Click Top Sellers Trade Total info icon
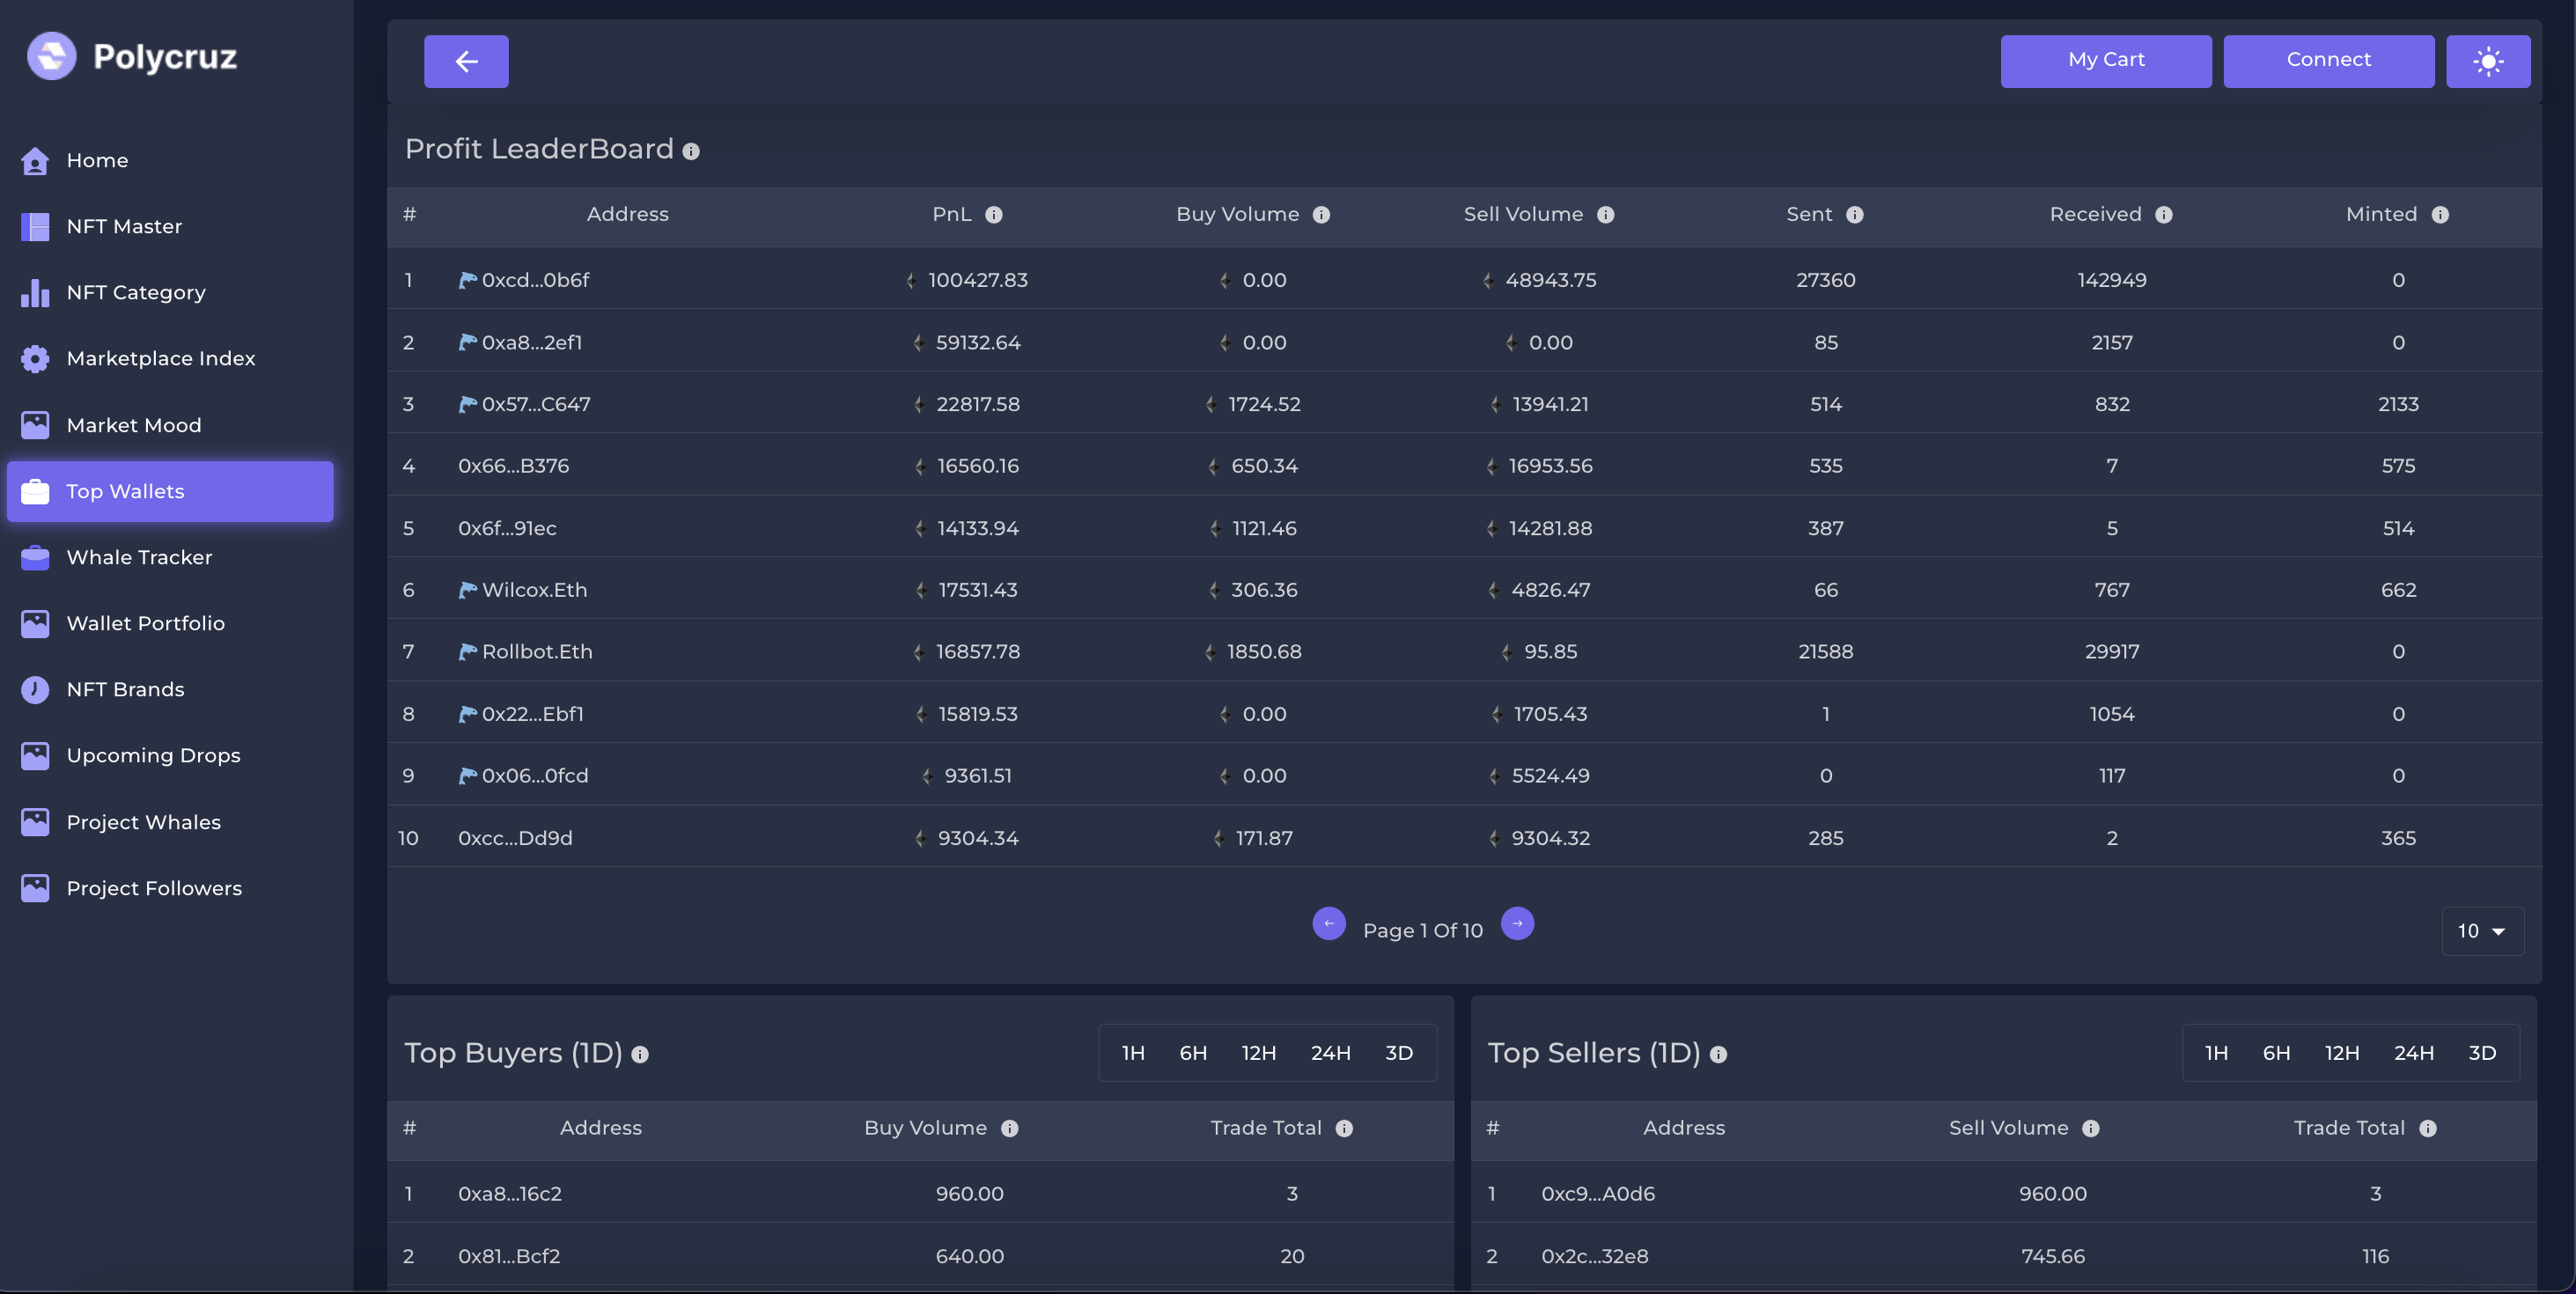Image resolution: width=2576 pixels, height=1294 pixels. (x=2428, y=1129)
